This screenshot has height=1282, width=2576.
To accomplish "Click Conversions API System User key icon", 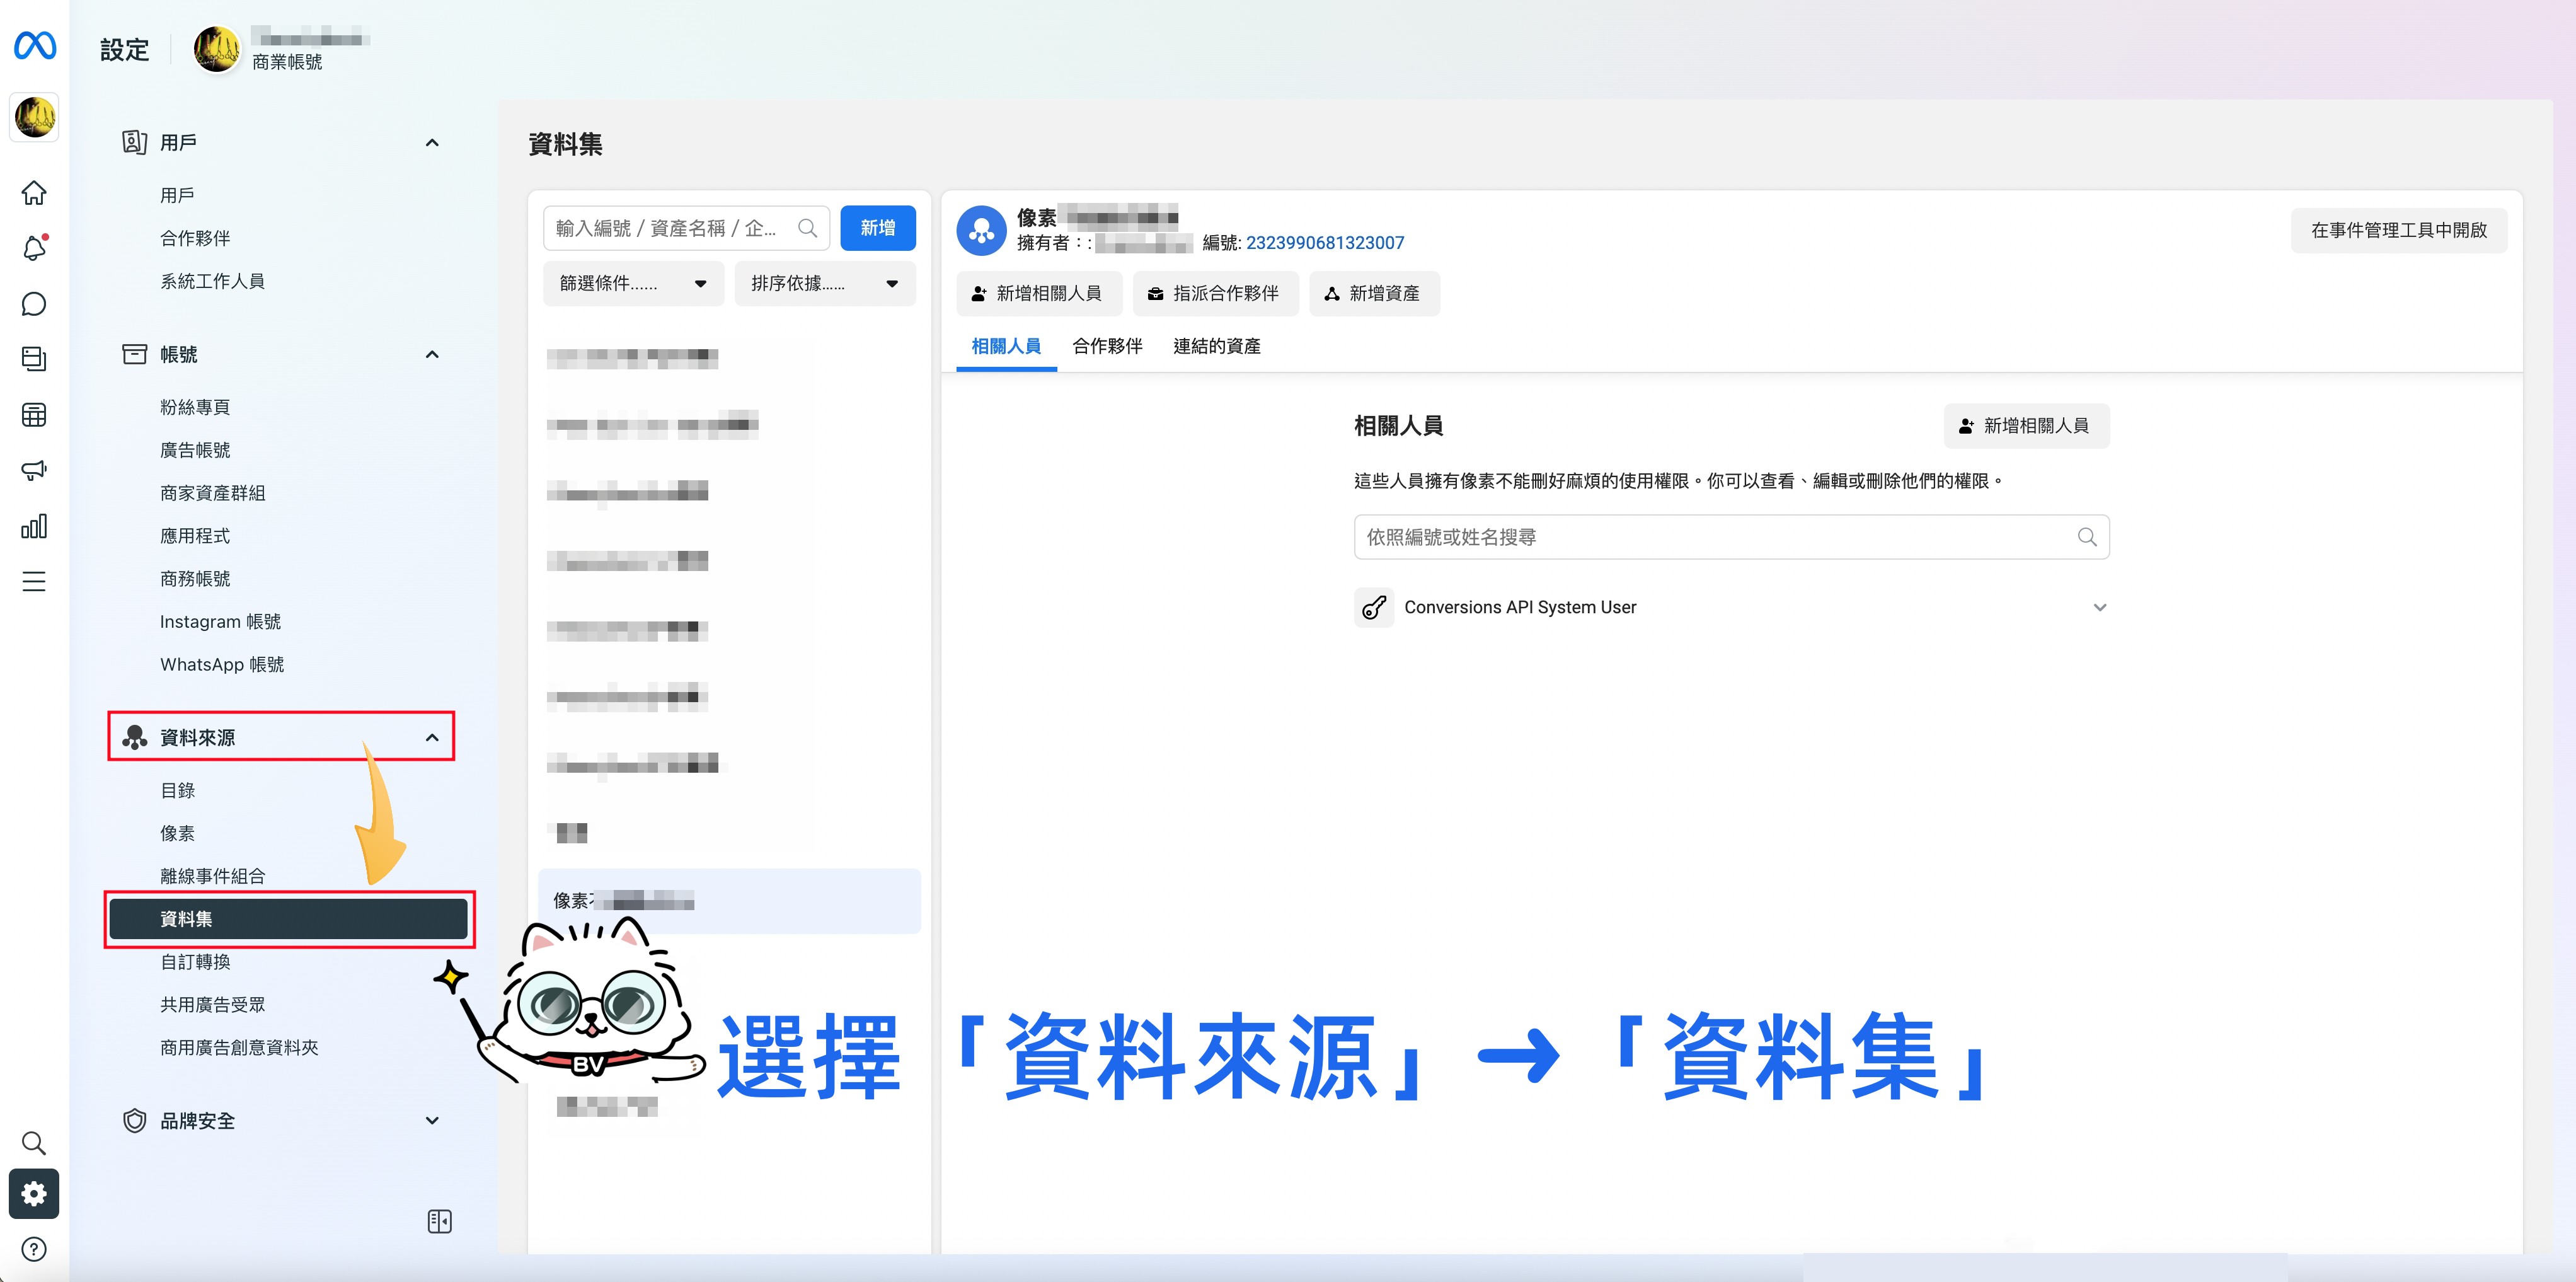I will (x=1374, y=607).
